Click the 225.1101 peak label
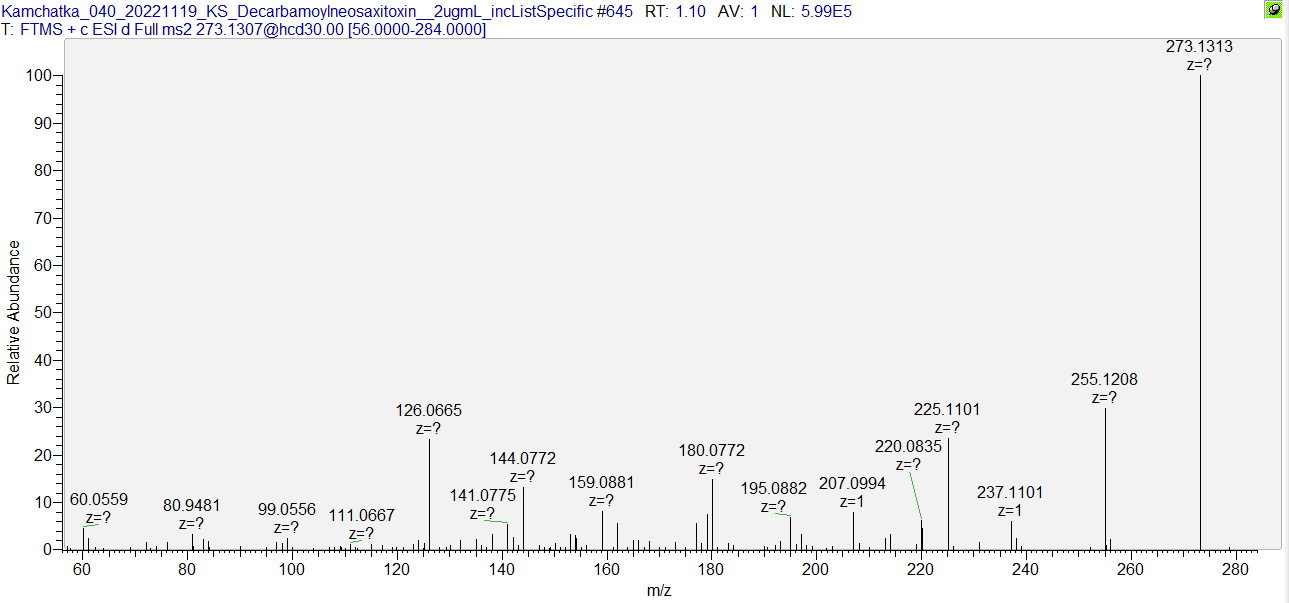 click(x=947, y=410)
